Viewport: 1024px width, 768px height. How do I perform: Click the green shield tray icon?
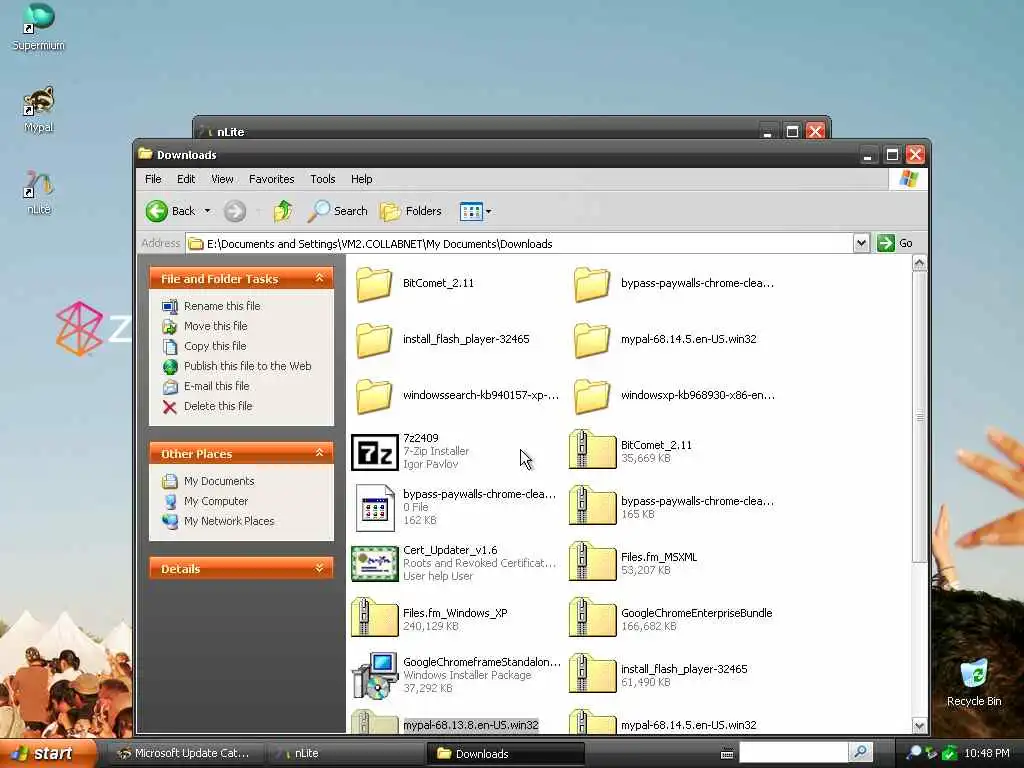(x=950, y=754)
